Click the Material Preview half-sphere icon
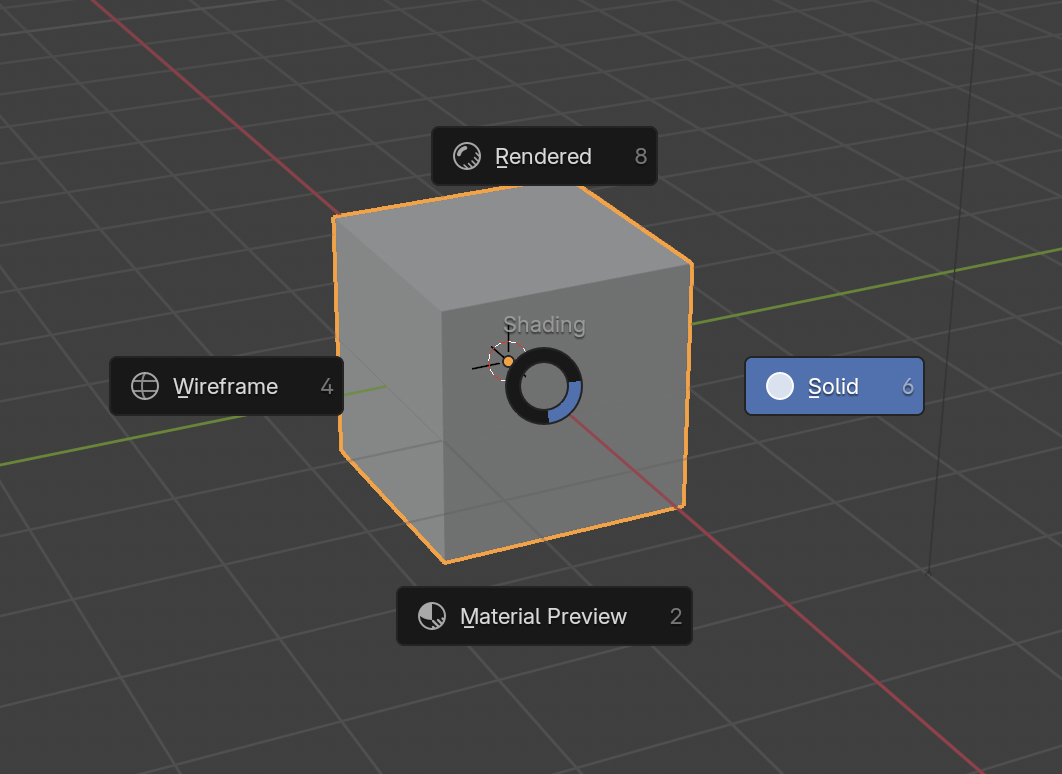The height and width of the screenshot is (774, 1062). 431,616
